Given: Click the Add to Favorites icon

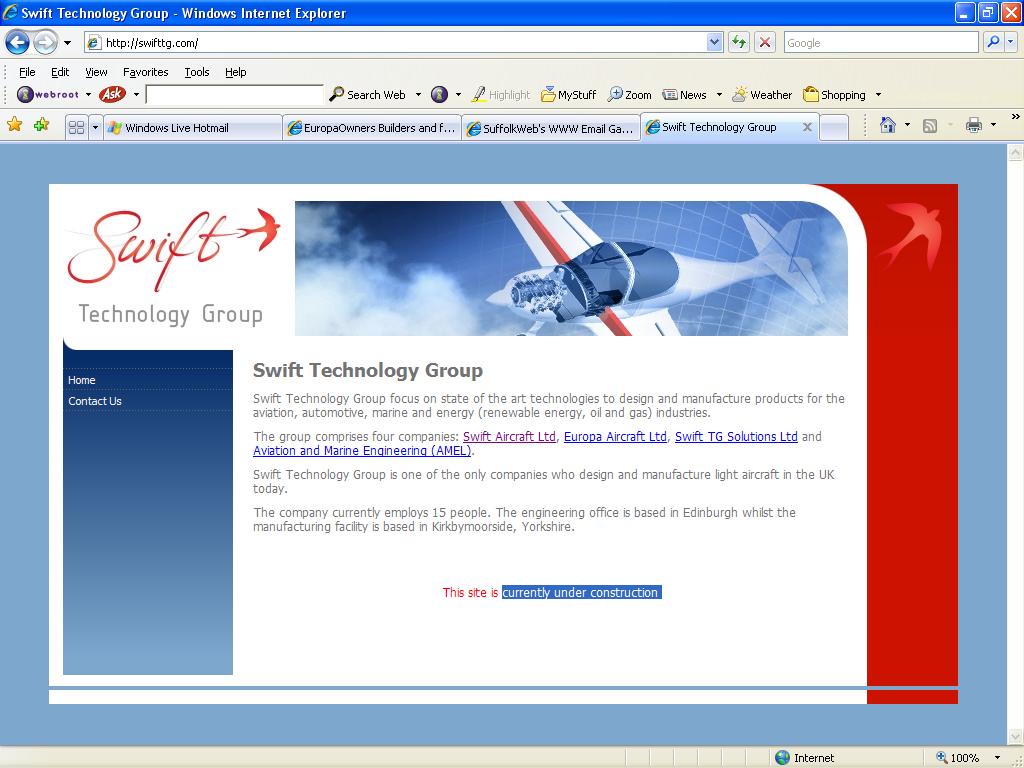Looking at the screenshot, I should (41, 125).
